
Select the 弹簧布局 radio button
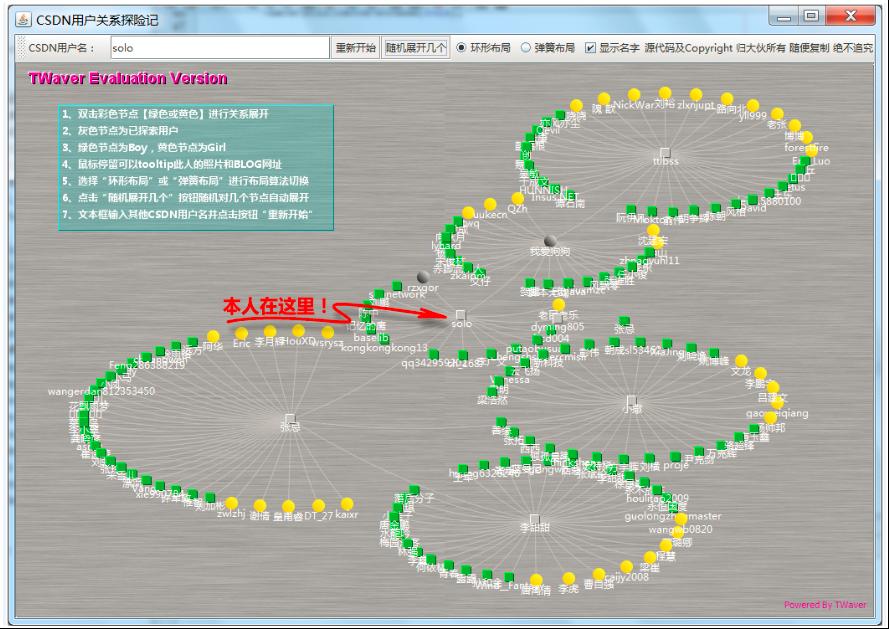[x=526, y=48]
